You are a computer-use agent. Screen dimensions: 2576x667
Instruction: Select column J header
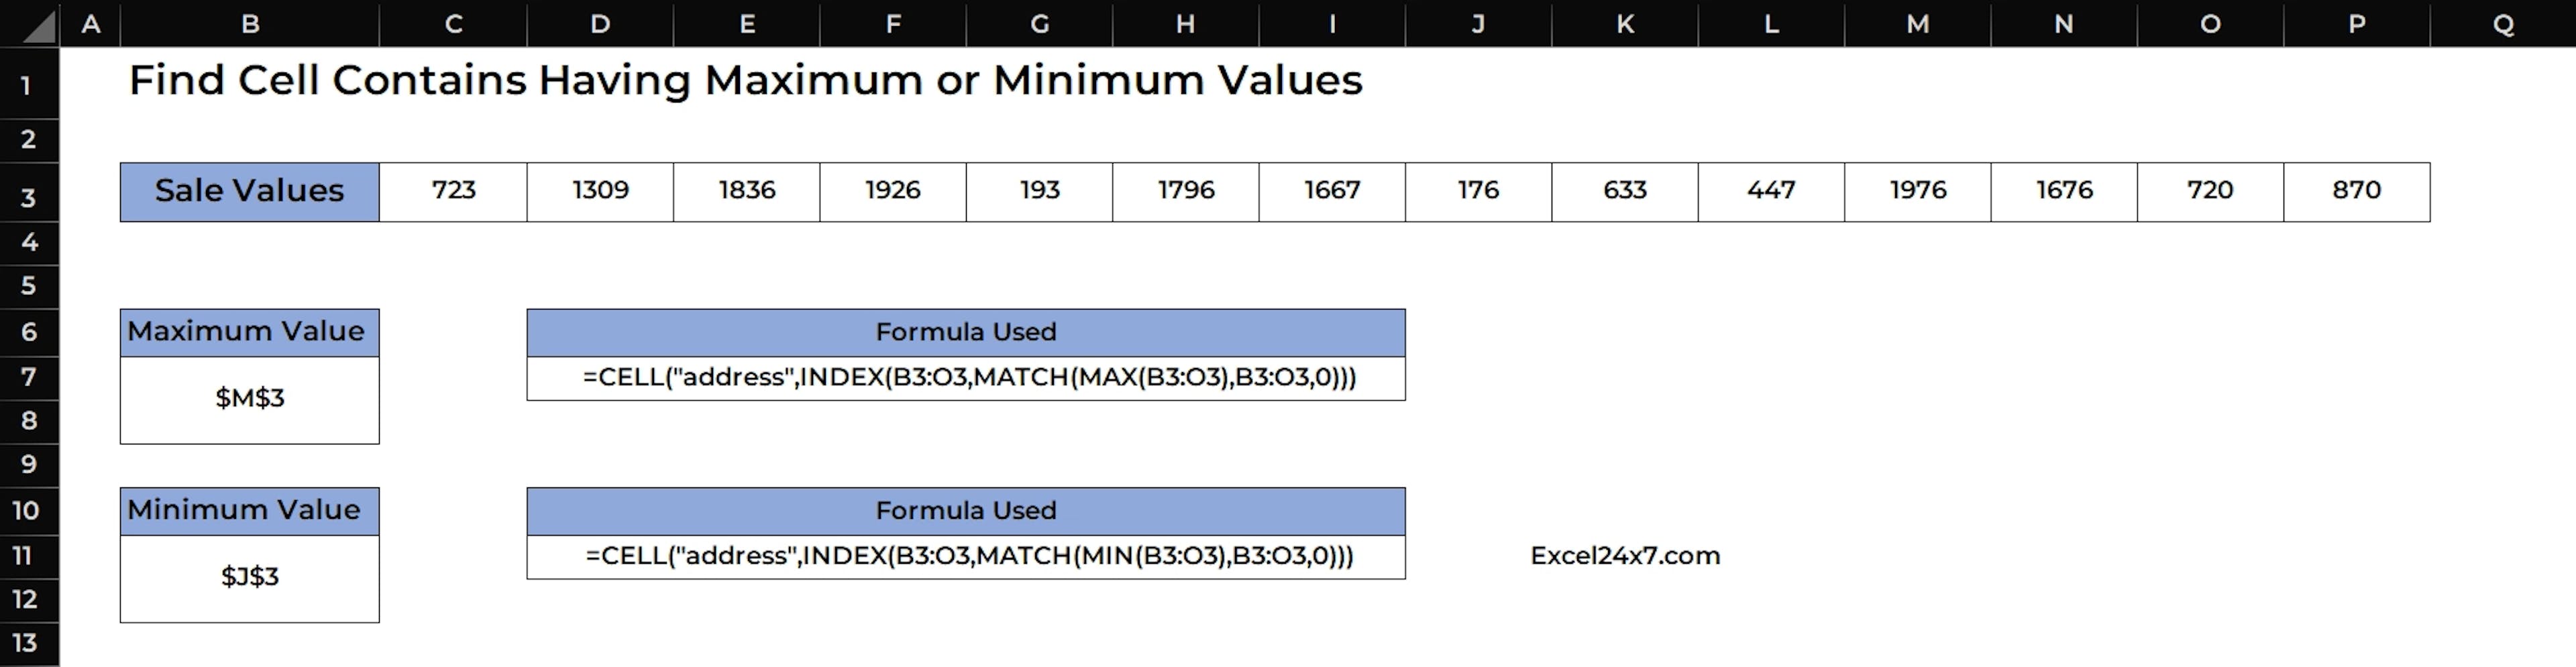[x=1478, y=24]
